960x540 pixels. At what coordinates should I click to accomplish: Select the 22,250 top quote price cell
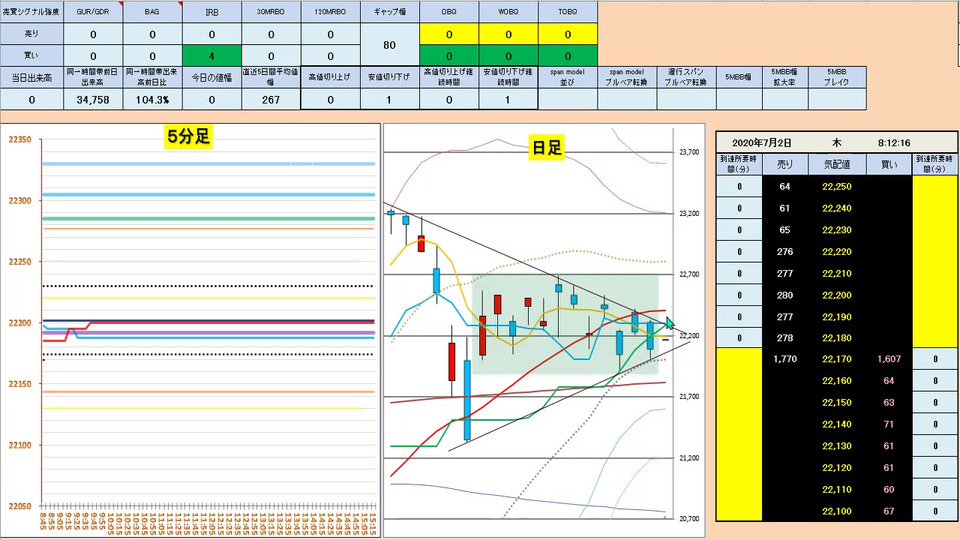tap(836, 186)
